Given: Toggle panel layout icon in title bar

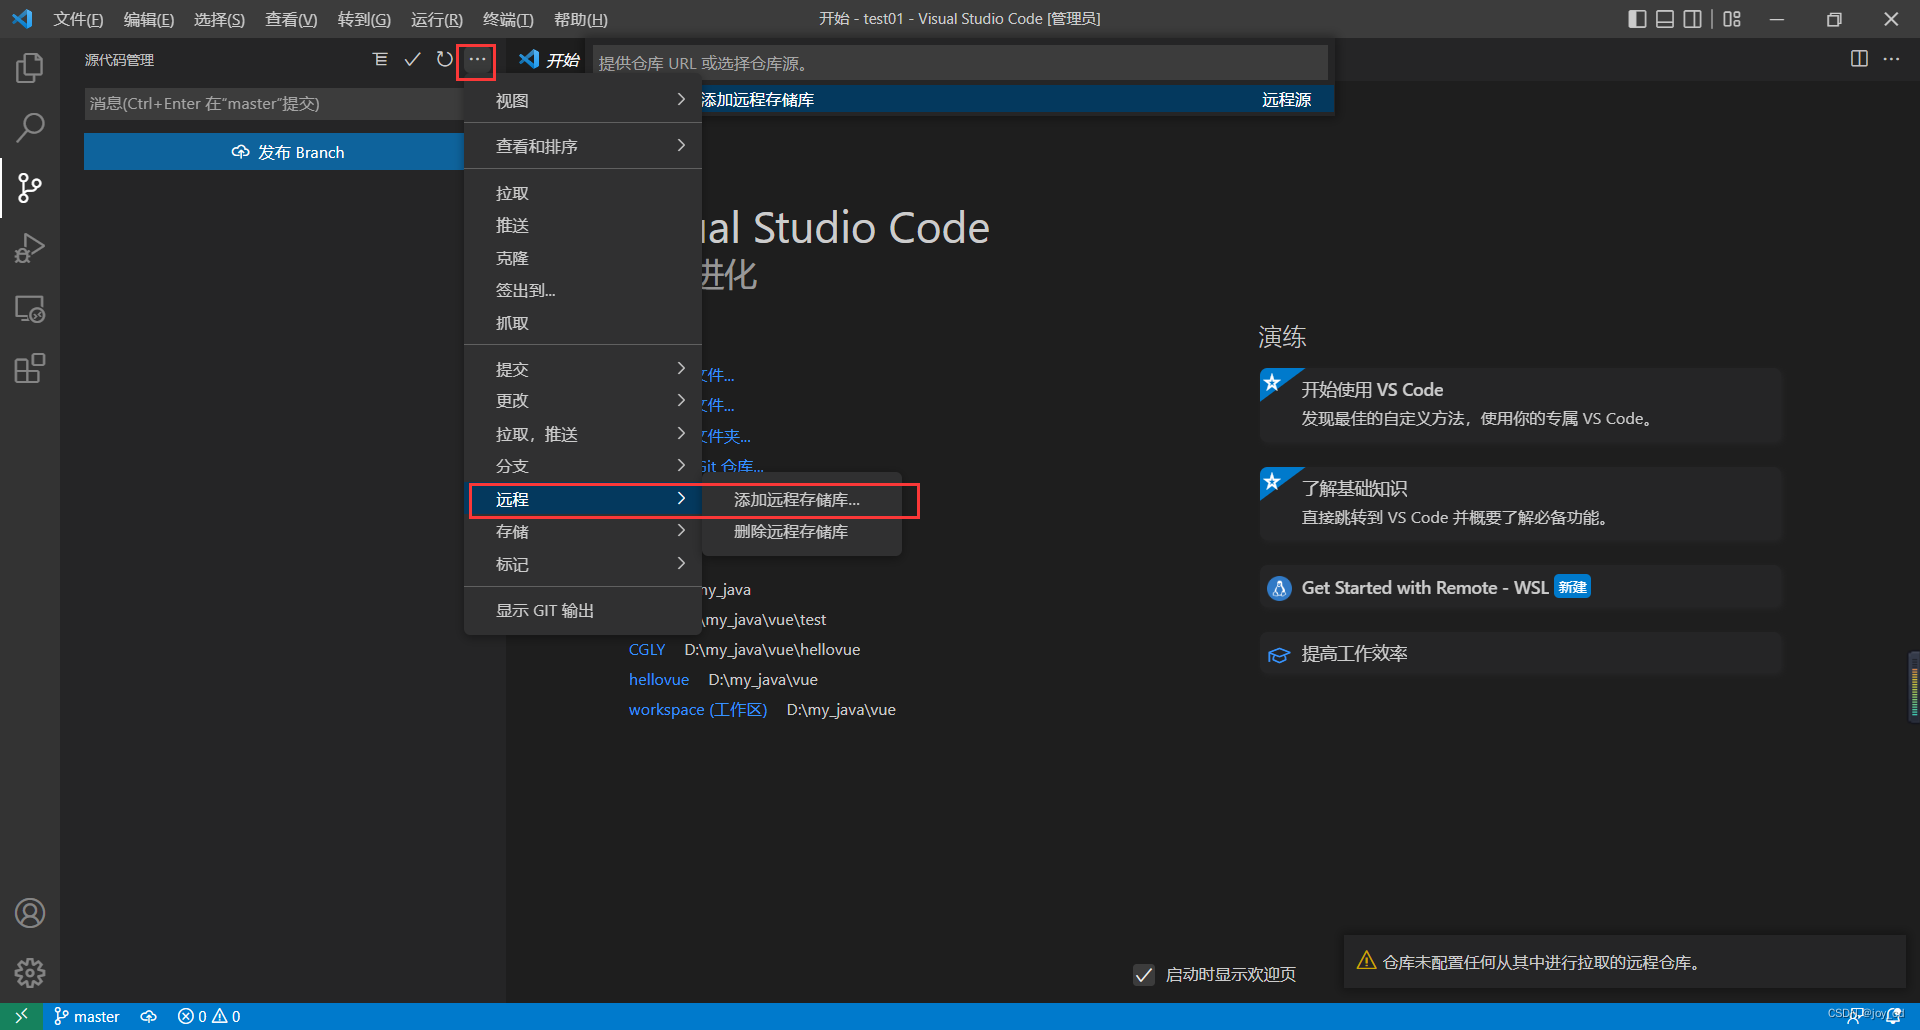Looking at the screenshot, I should click(1665, 19).
